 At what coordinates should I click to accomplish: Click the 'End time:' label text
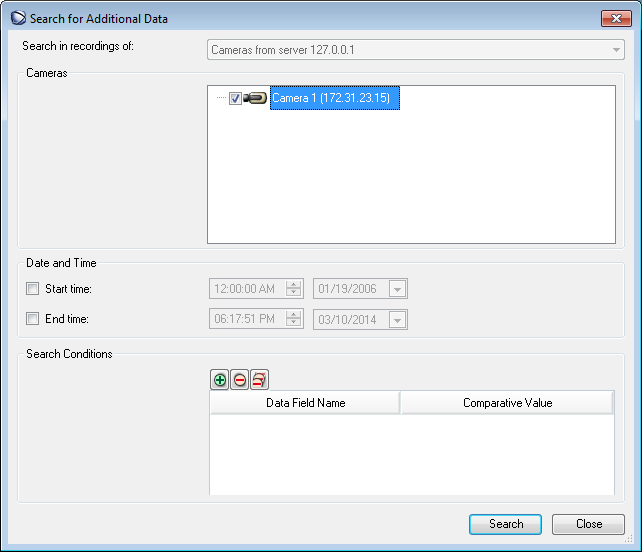67,319
